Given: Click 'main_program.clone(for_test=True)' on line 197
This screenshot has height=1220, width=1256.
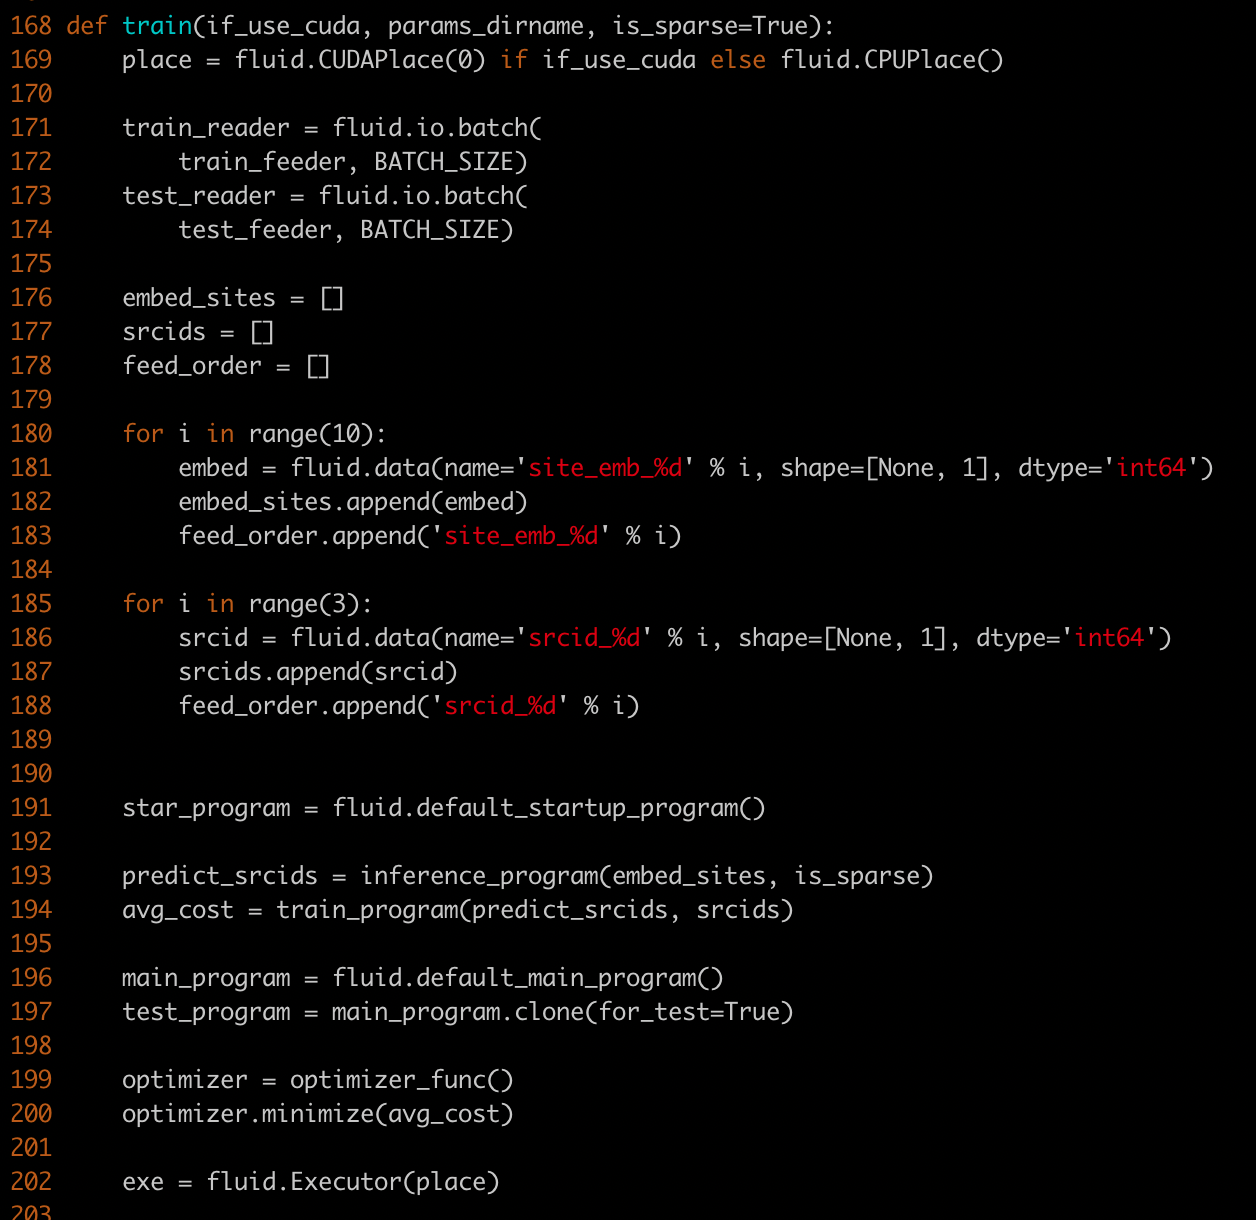Looking at the screenshot, I should tap(563, 1011).
